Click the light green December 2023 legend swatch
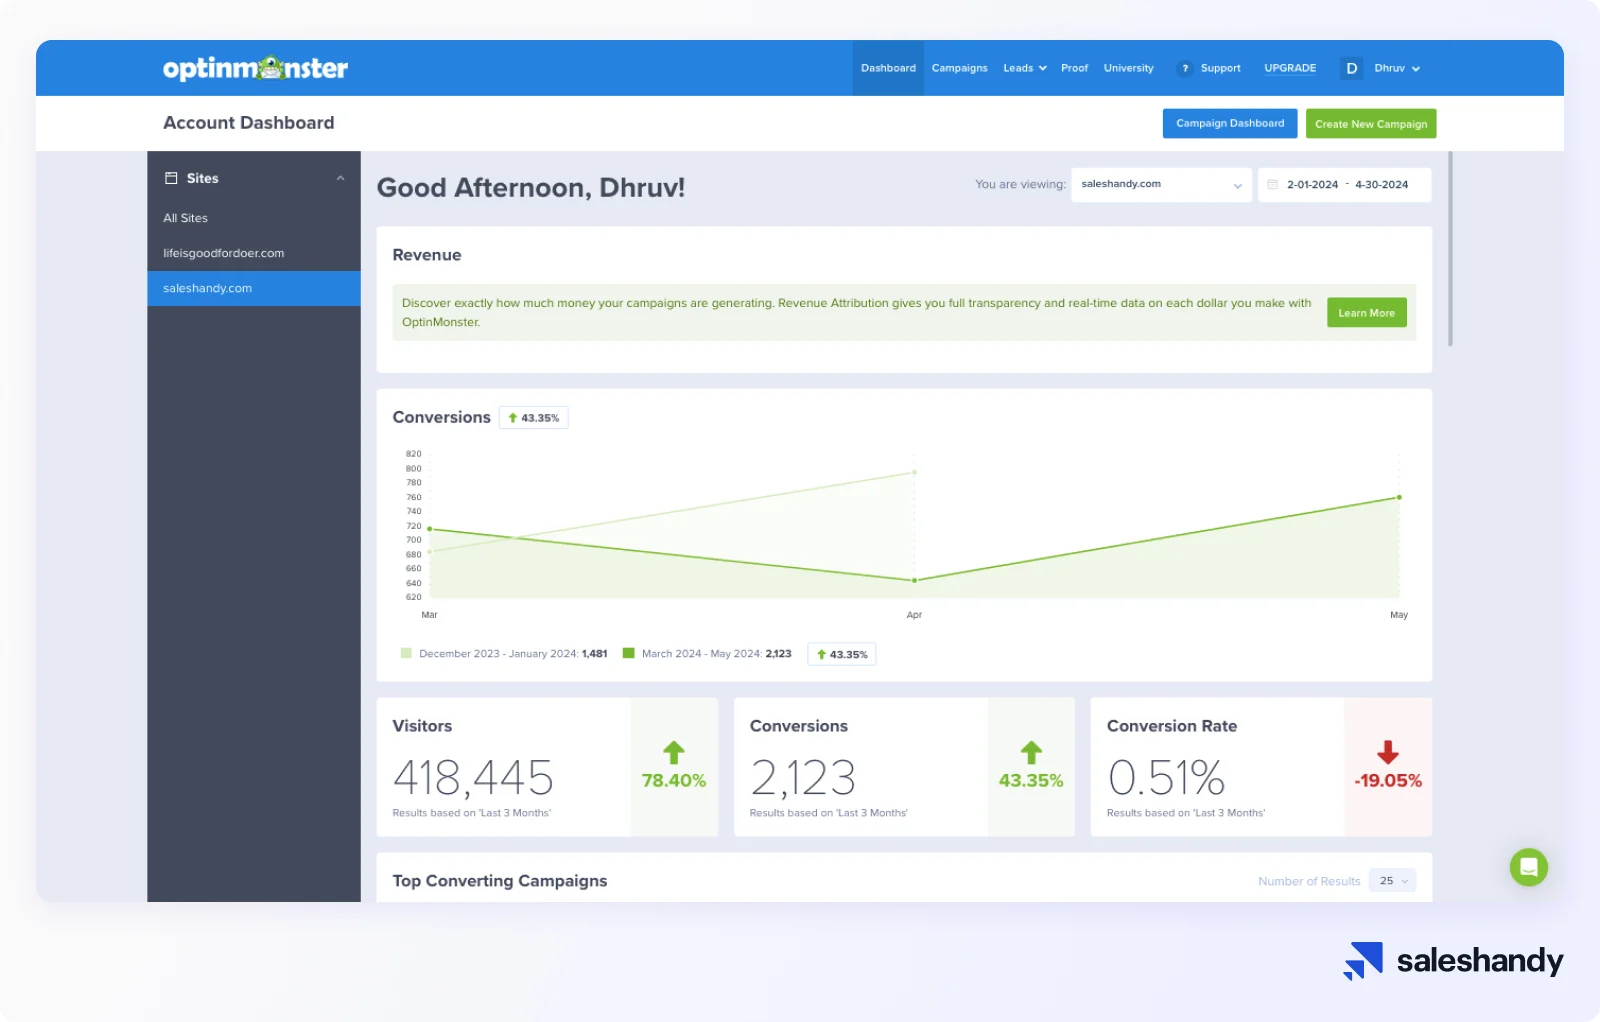 406,653
